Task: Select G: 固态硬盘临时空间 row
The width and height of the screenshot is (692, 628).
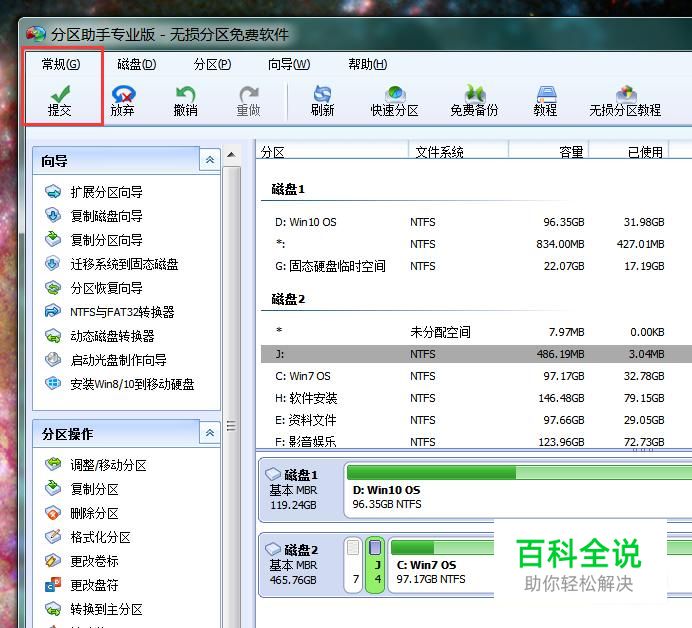Action: tap(476, 266)
